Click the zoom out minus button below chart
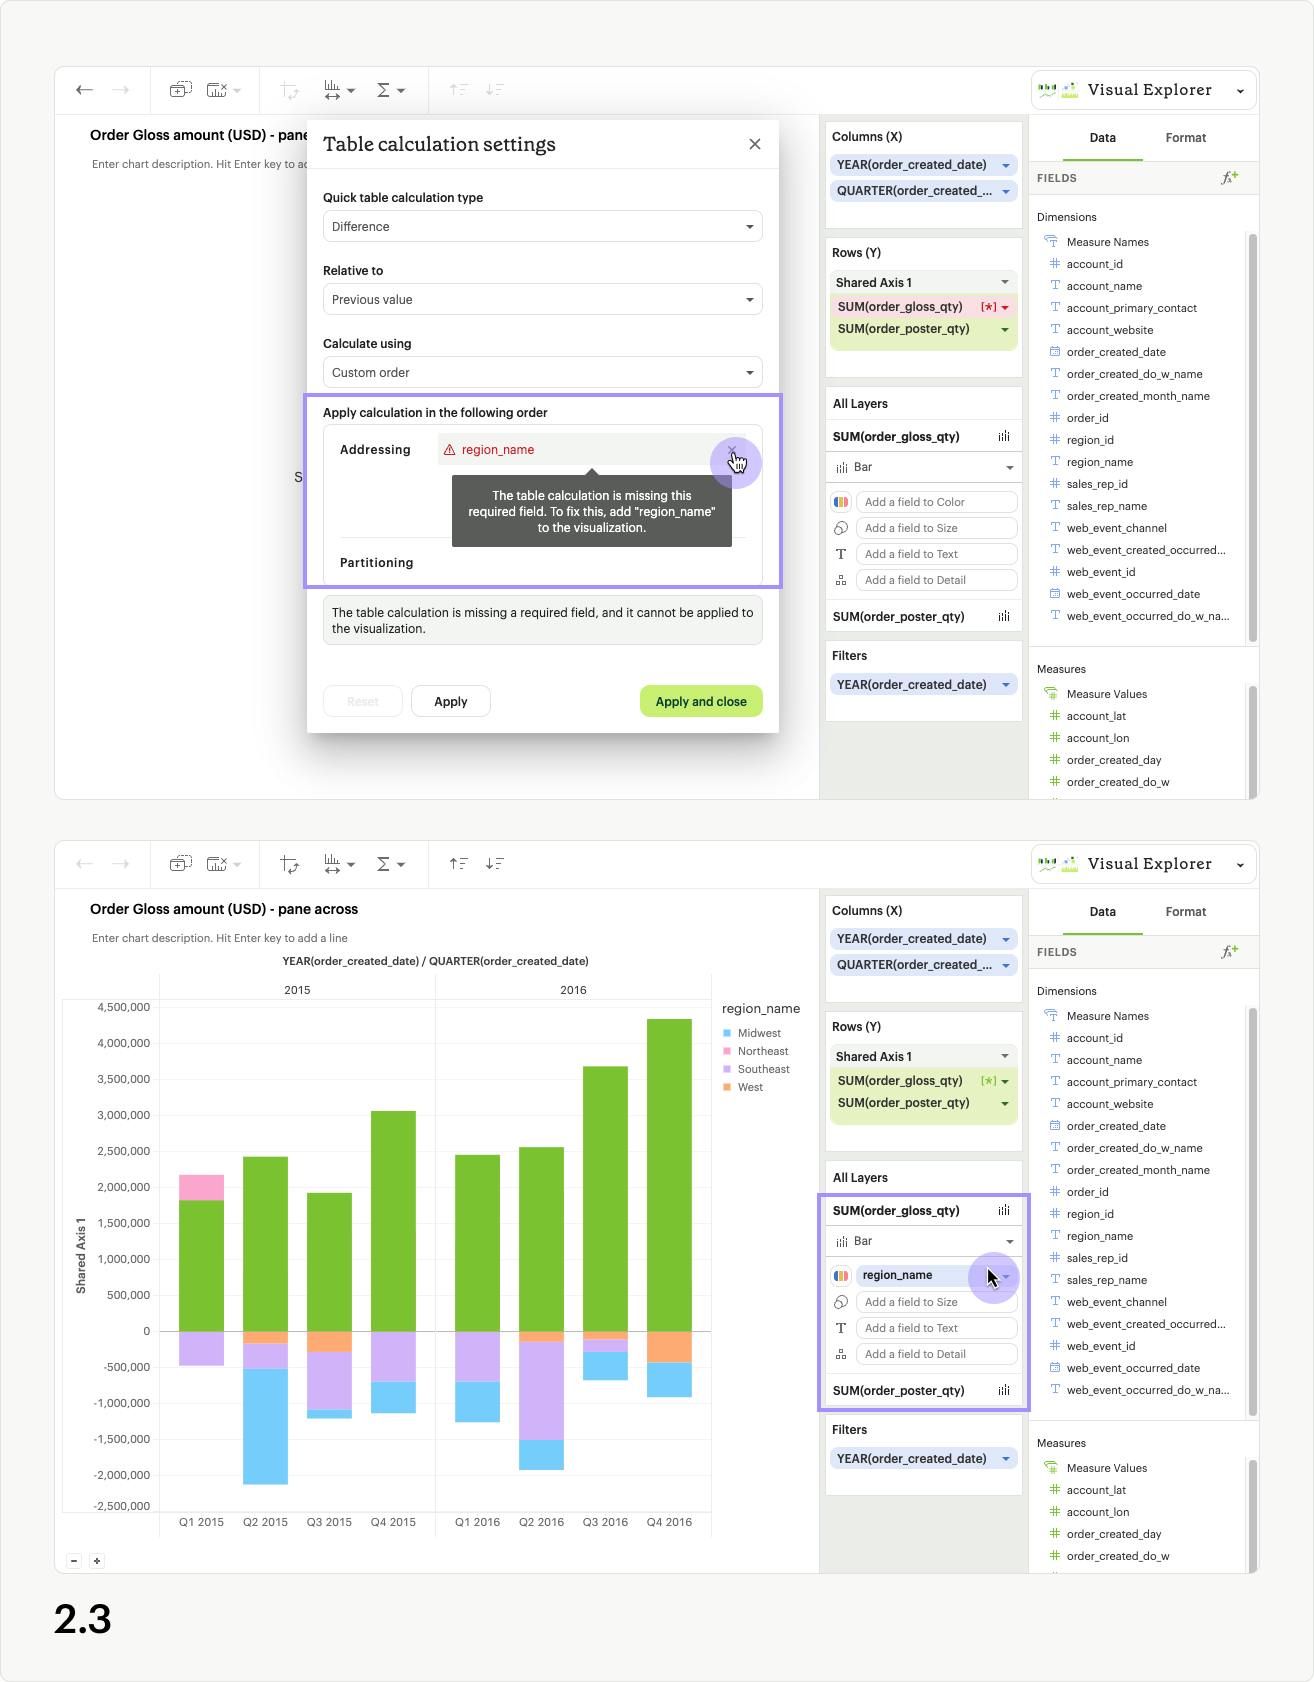The height and width of the screenshot is (1682, 1314). (74, 1561)
